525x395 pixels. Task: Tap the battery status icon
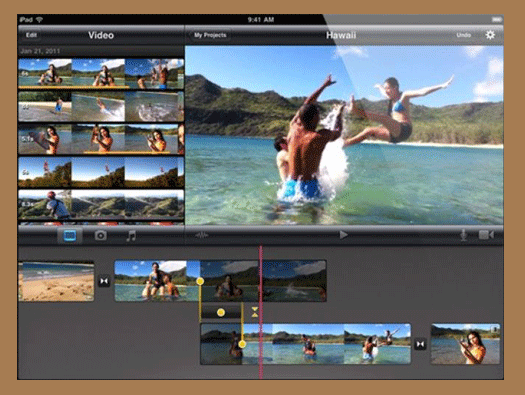click(x=496, y=20)
